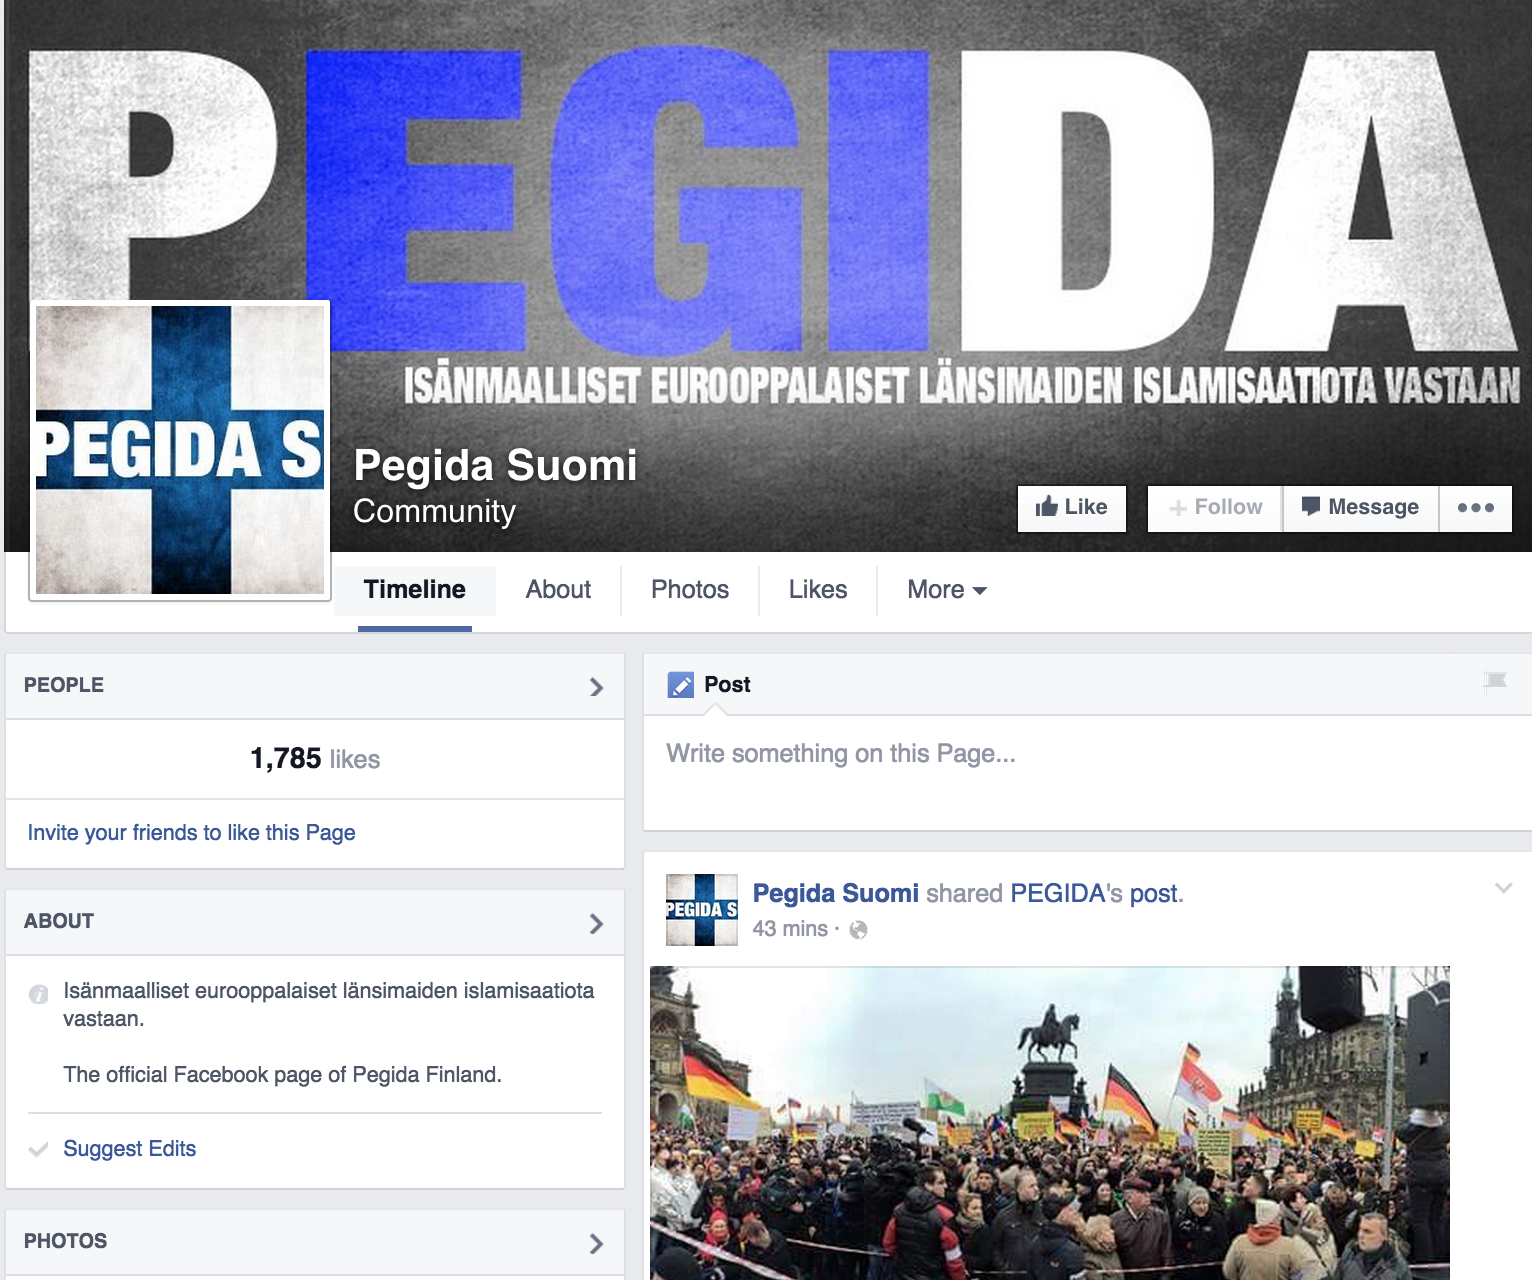
Task: Click the info icon in About section
Action: pos(39,994)
